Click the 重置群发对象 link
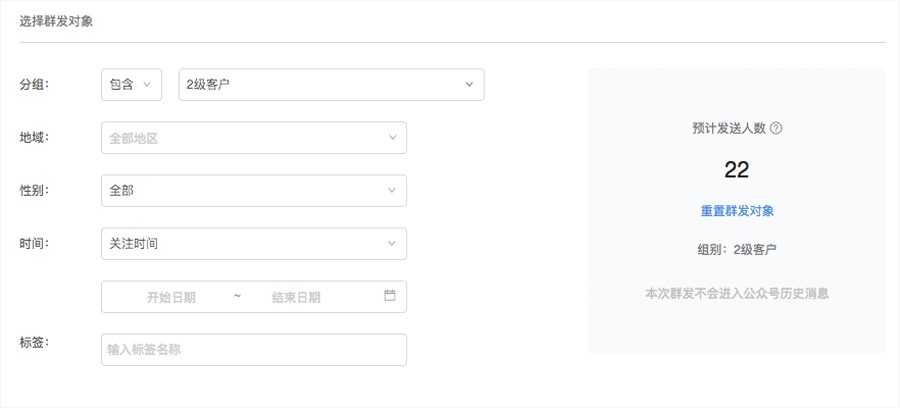The image size is (900, 408). 737,211
